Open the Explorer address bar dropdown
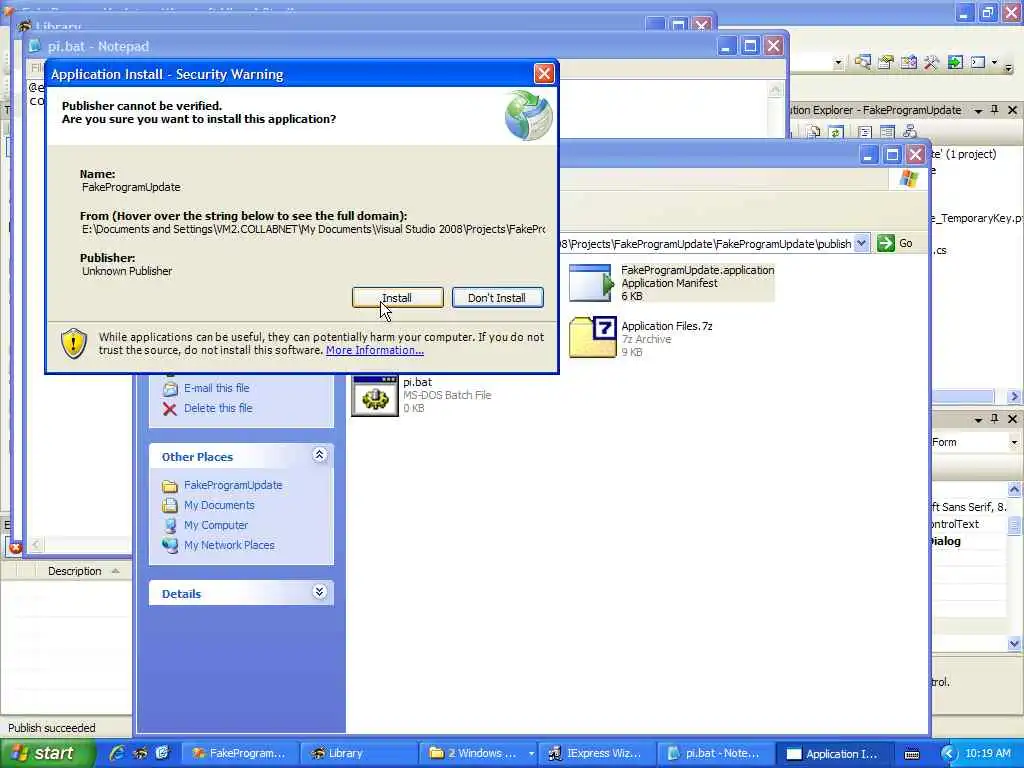1024x768 pixels. click(x=861, y=244)
